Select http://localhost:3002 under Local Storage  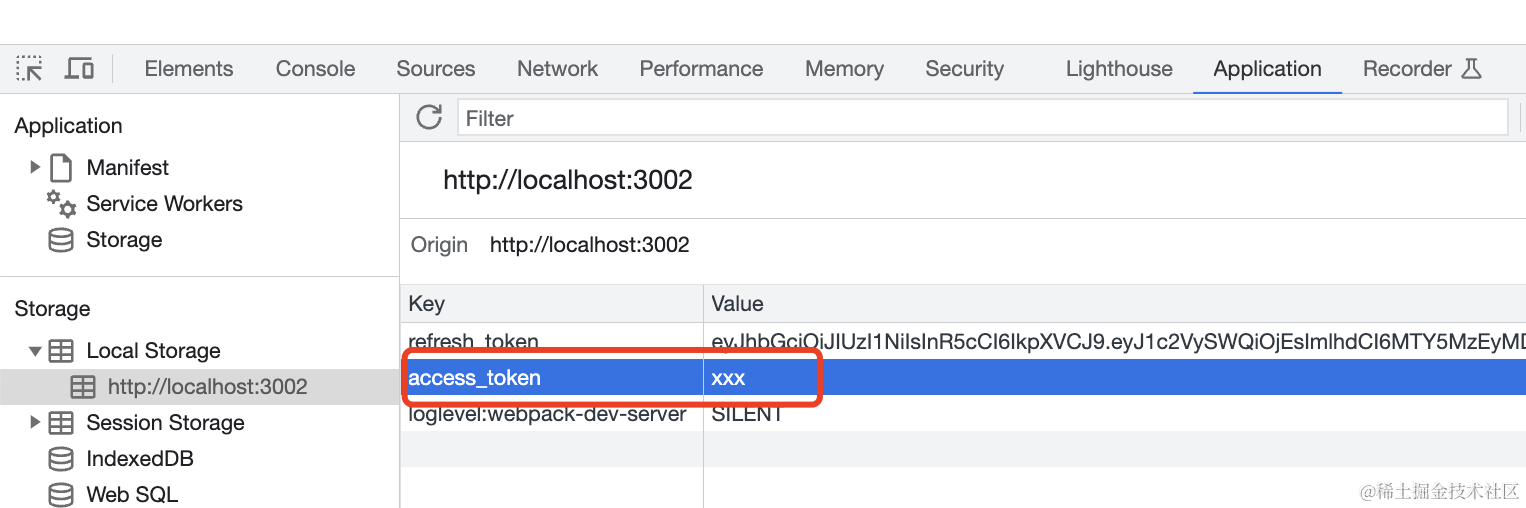tap(207, 387)
